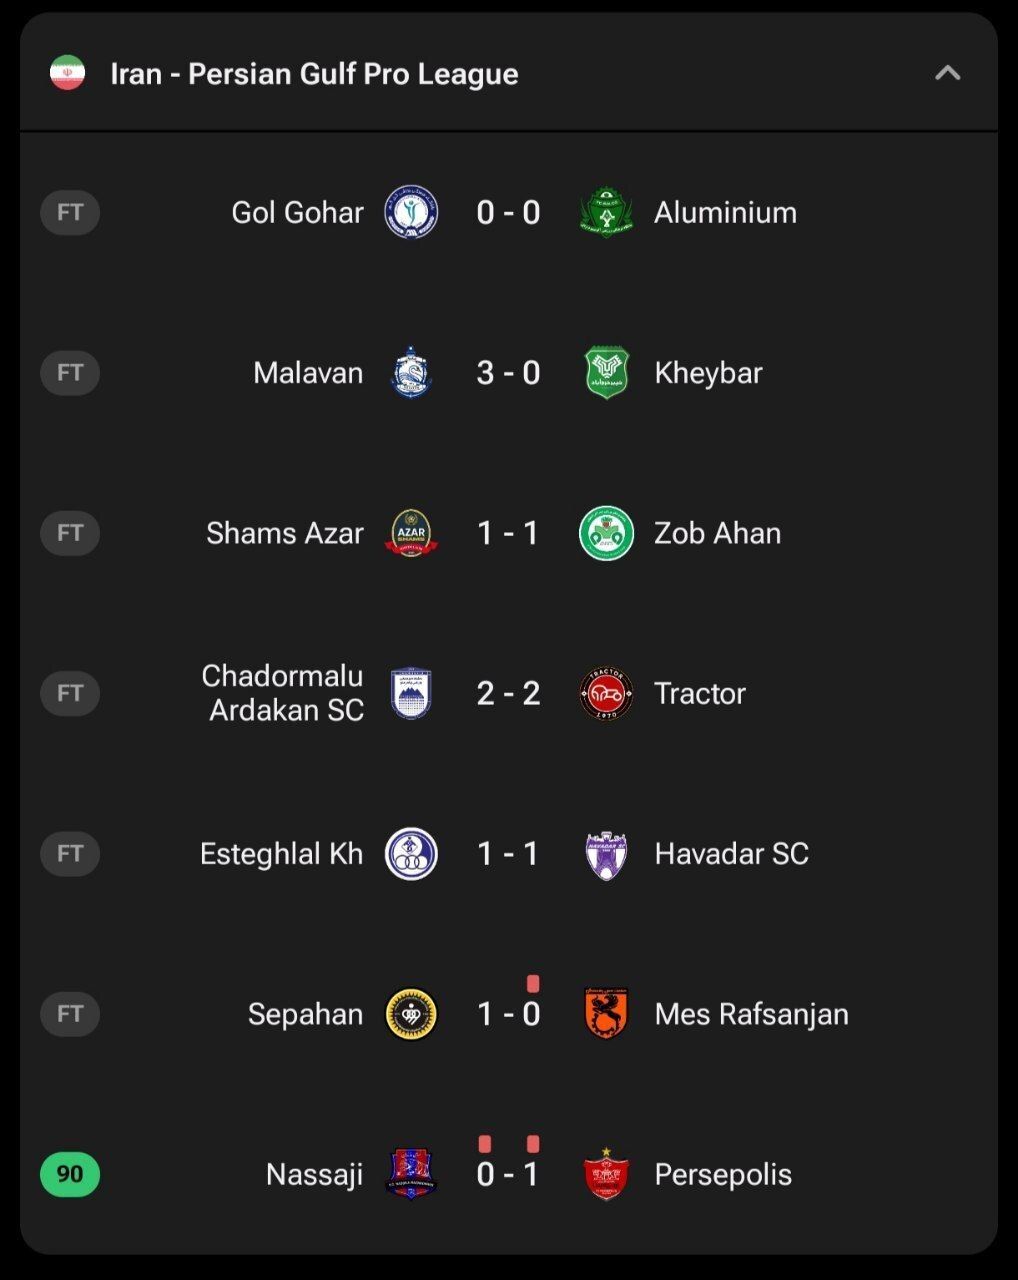
Task: Open the Chadormalu 2 - 2 Tractor score
Action: (508, 693)
